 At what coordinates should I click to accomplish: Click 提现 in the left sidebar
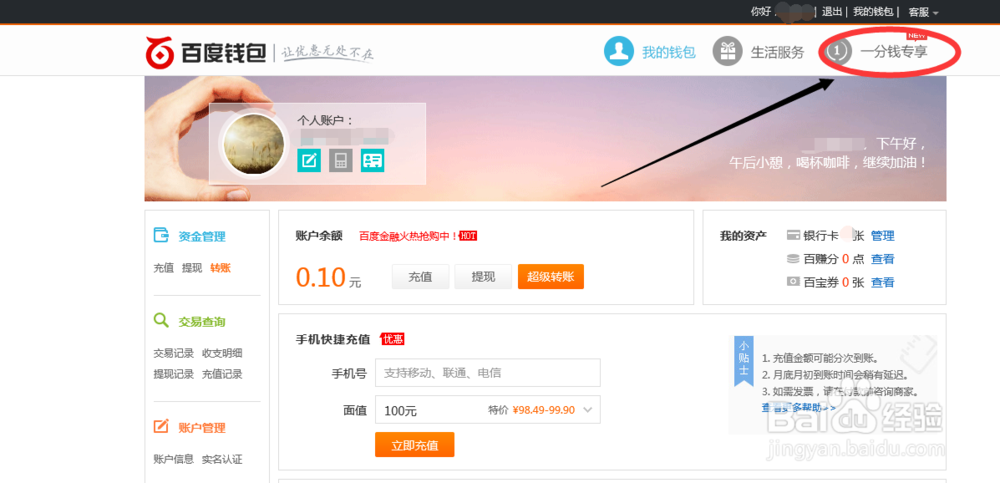(192, 268)
